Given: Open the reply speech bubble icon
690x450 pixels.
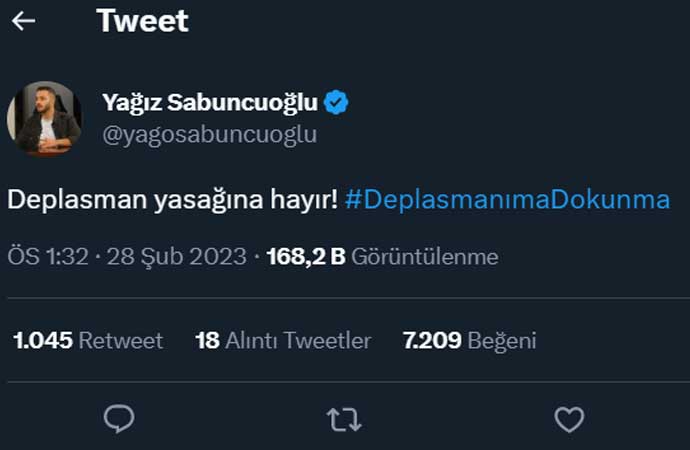Looking at the screenshot, I should [x=119, y=419].
